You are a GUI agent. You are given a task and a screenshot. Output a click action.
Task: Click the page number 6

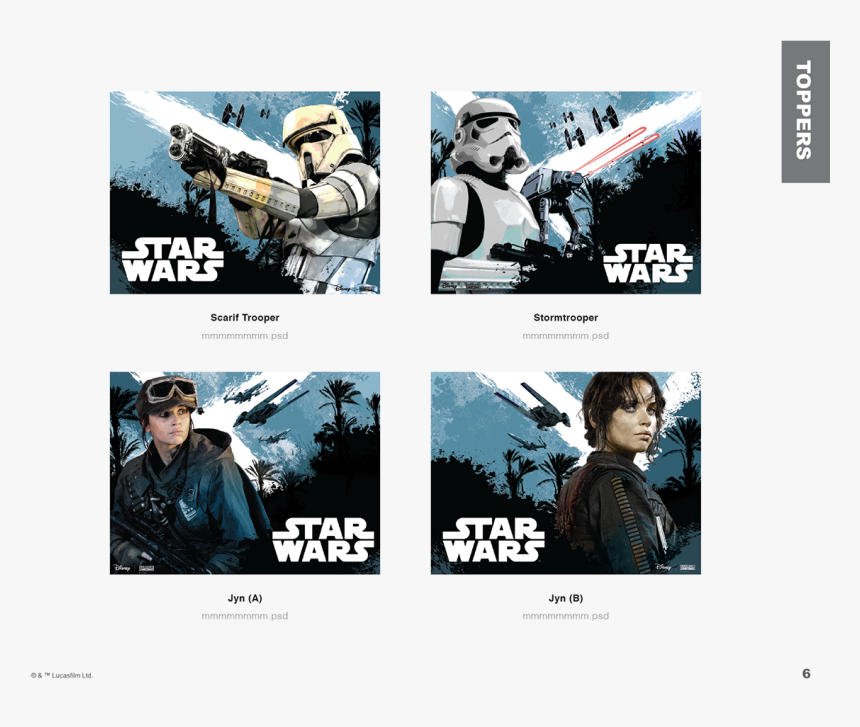tap(806, 673)
